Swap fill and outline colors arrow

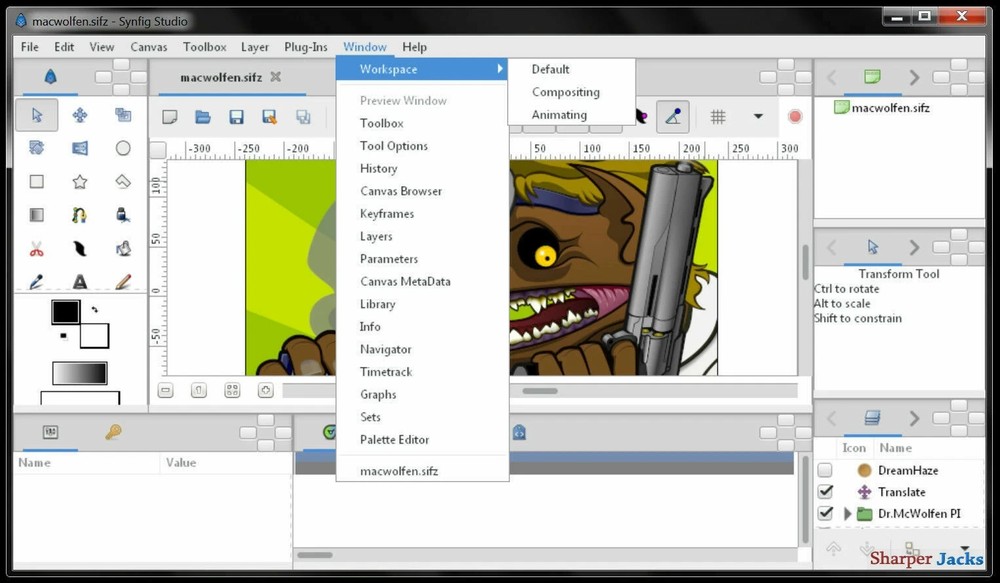coord(94,309)
